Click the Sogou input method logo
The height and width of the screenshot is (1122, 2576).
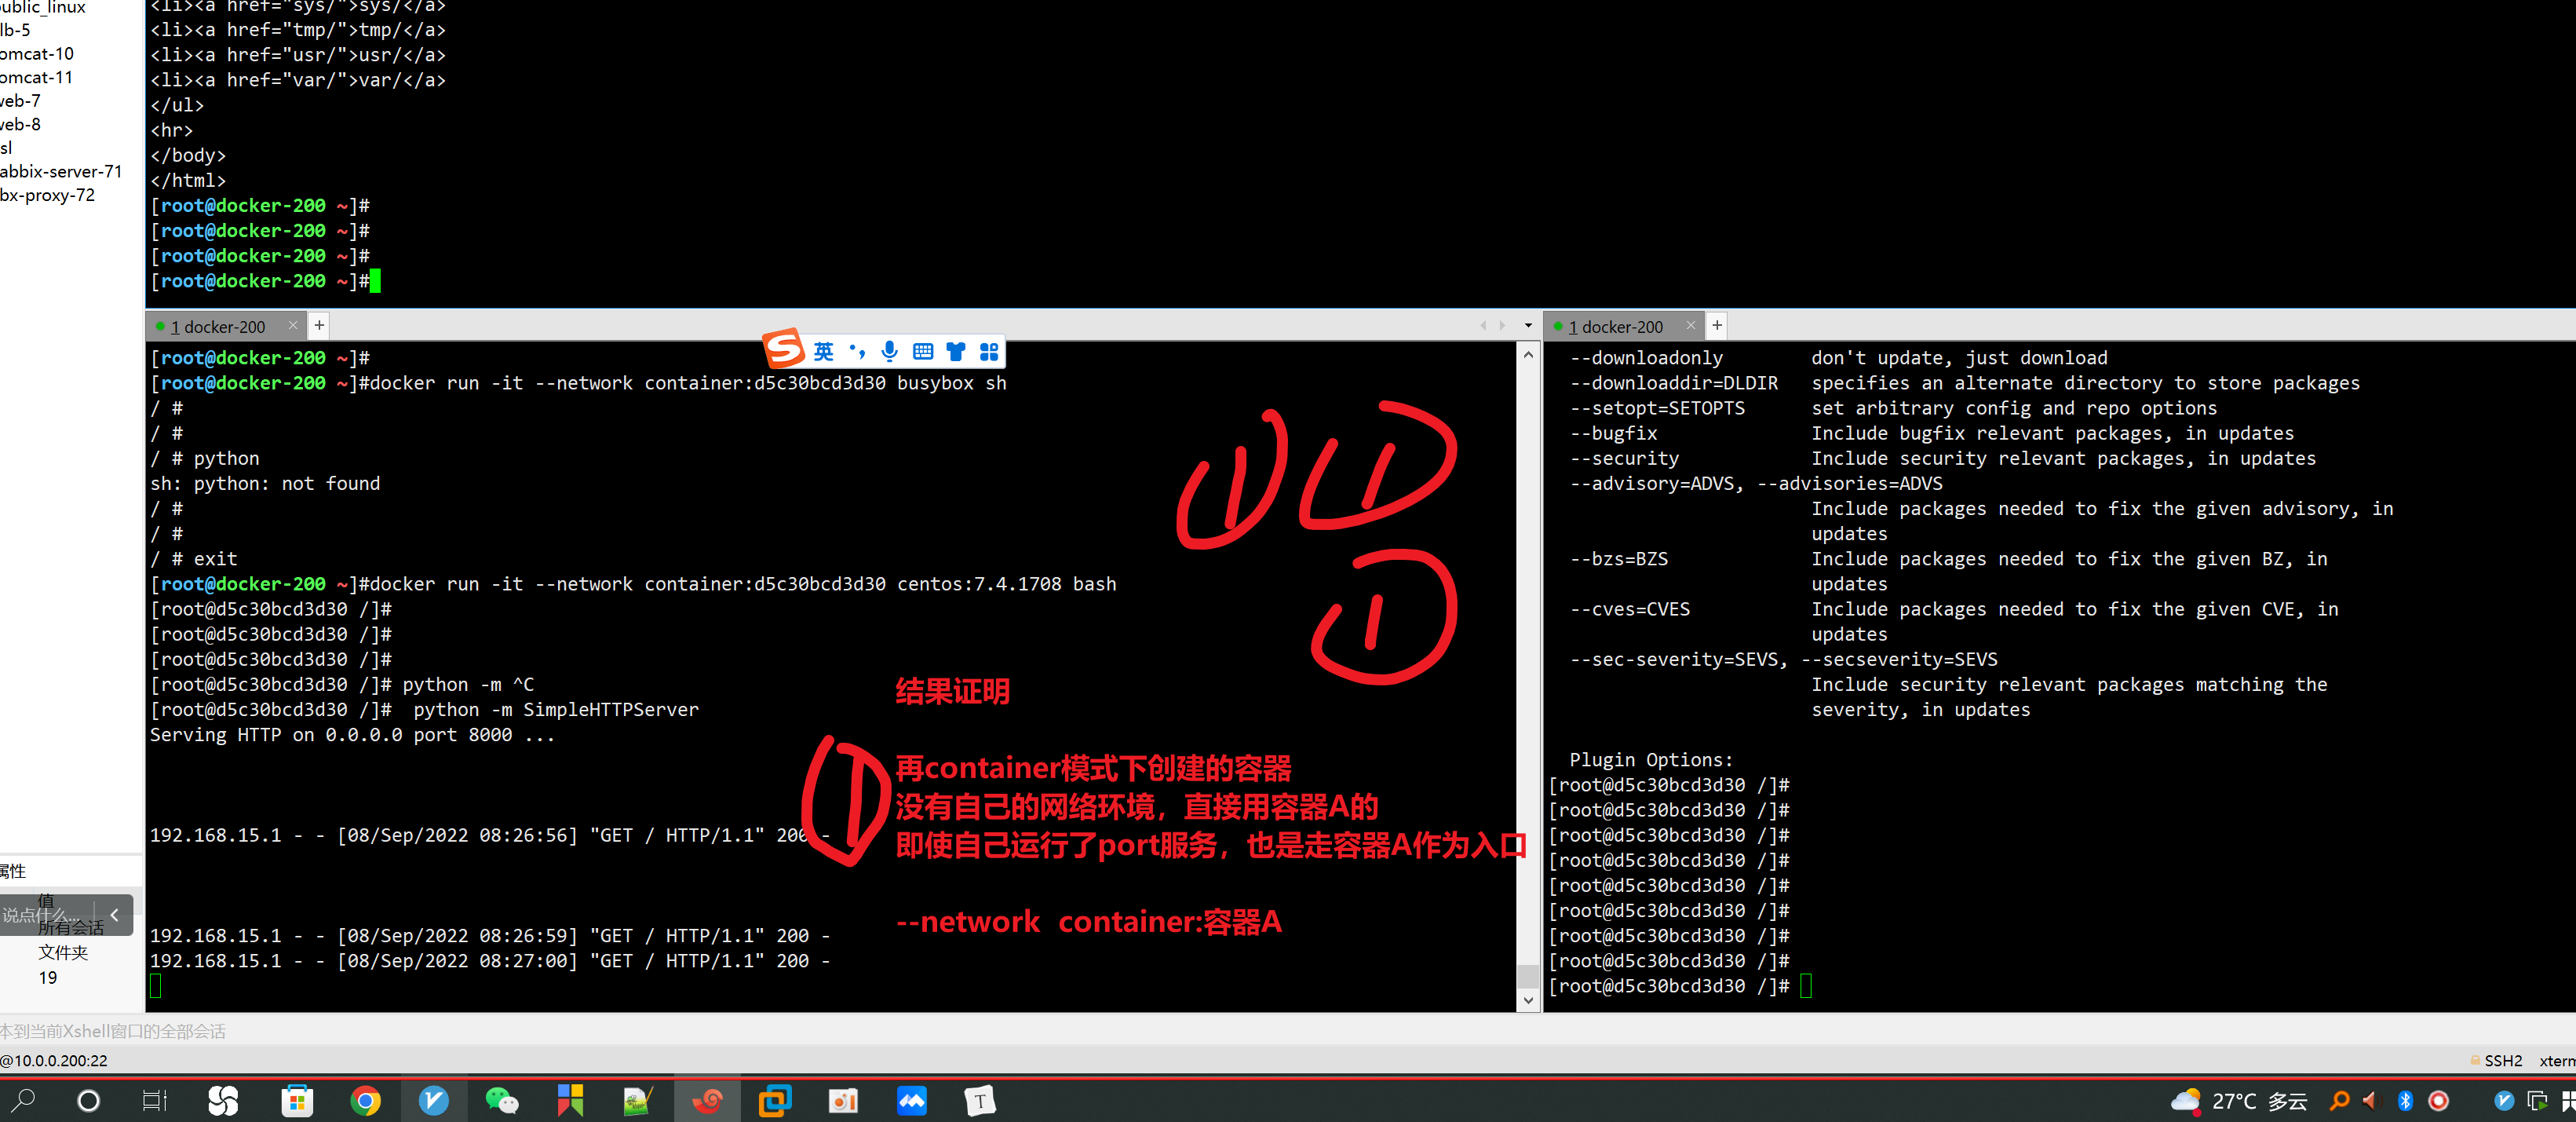(784, 348)
